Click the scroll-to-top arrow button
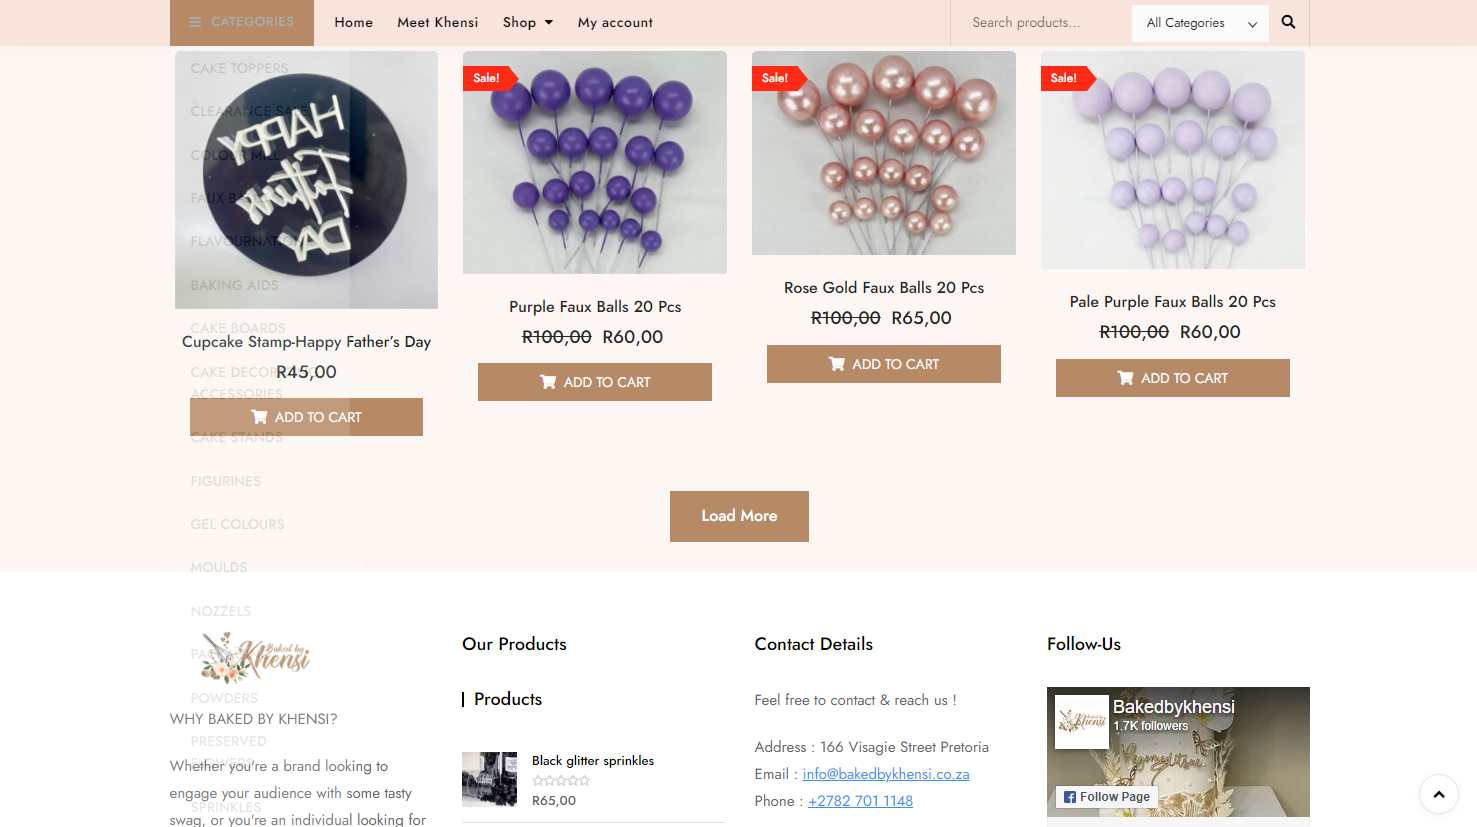 1439,795
